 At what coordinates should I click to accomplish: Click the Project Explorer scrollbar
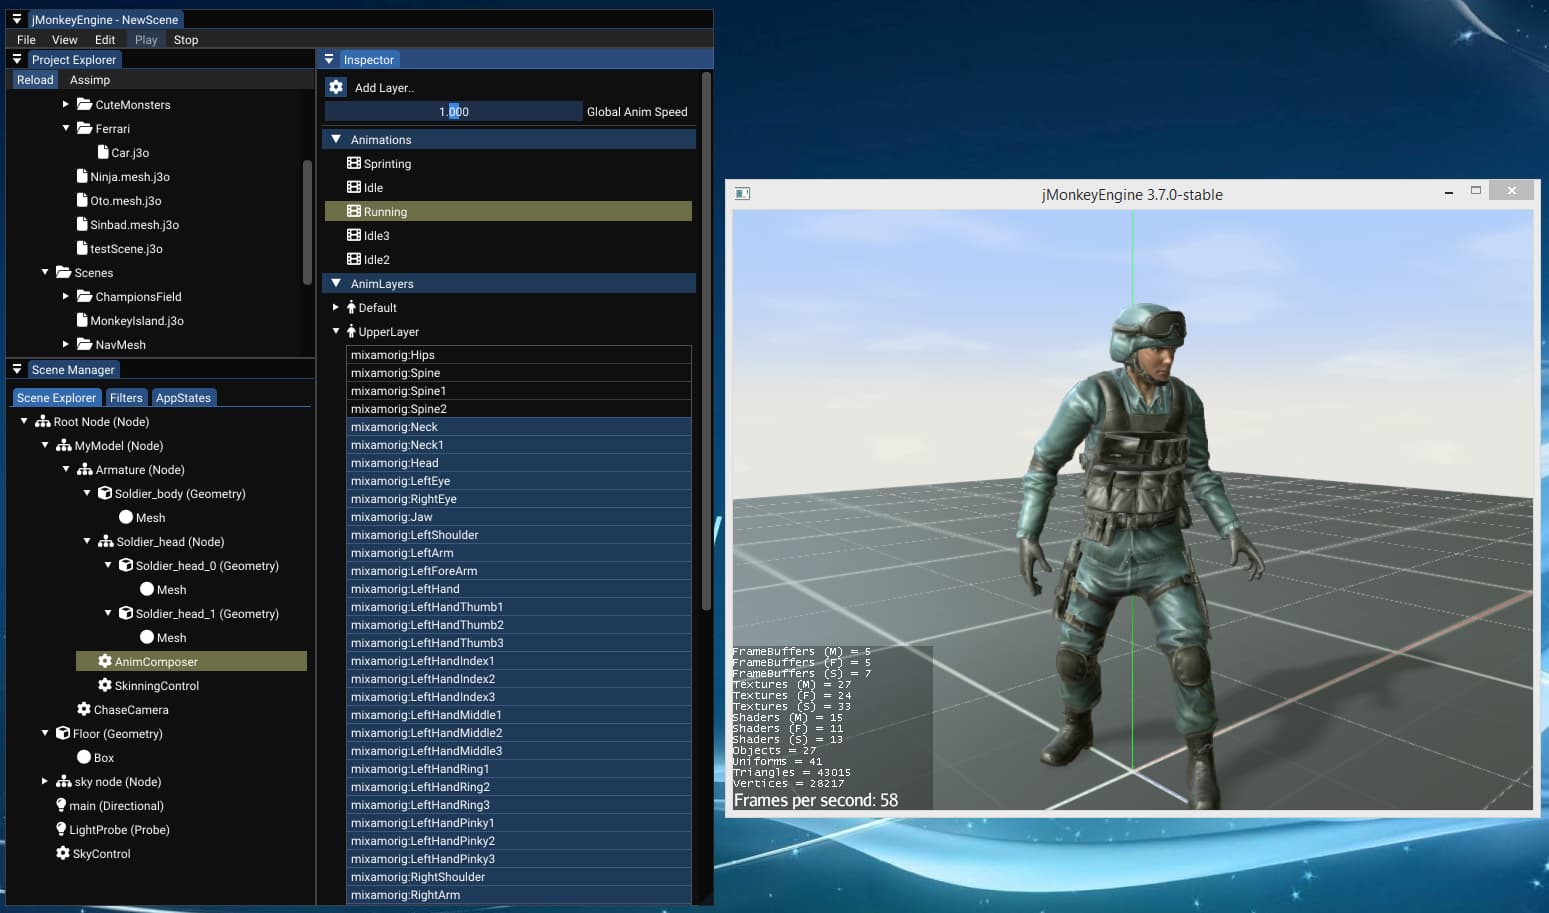point(307,222)
